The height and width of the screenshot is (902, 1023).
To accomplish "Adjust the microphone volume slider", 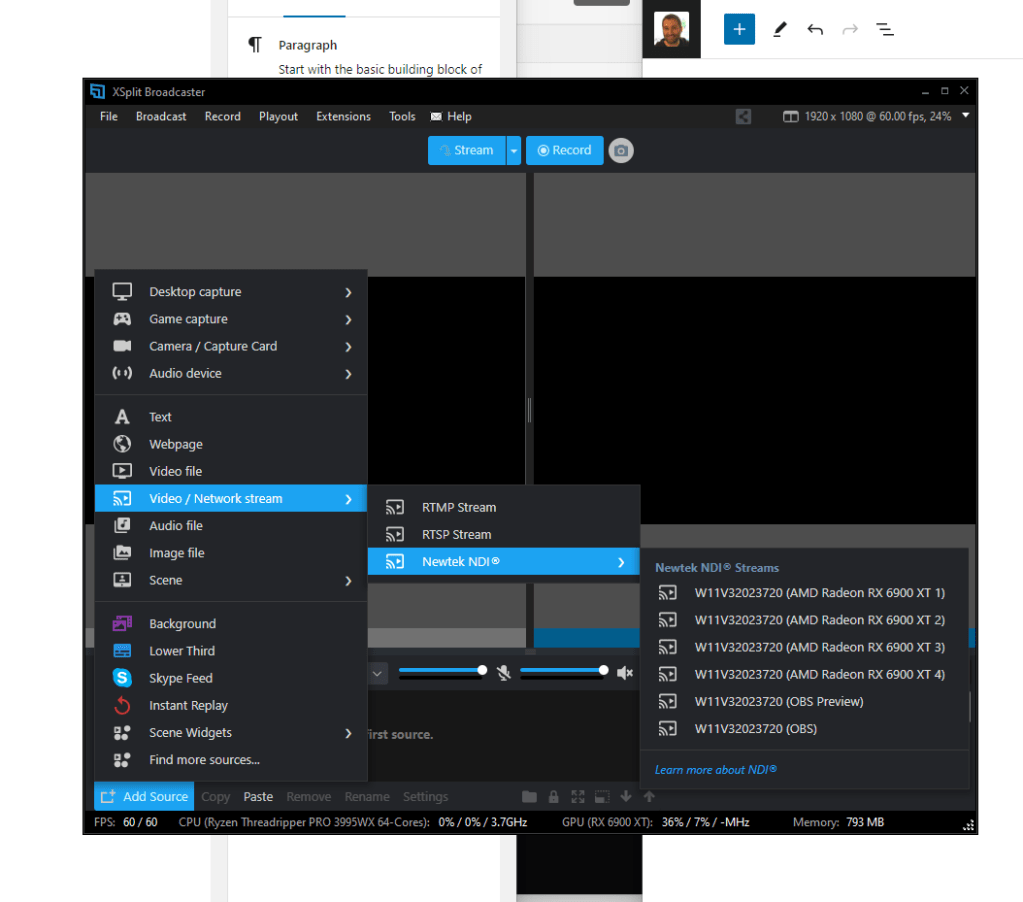I will (443, 670).
